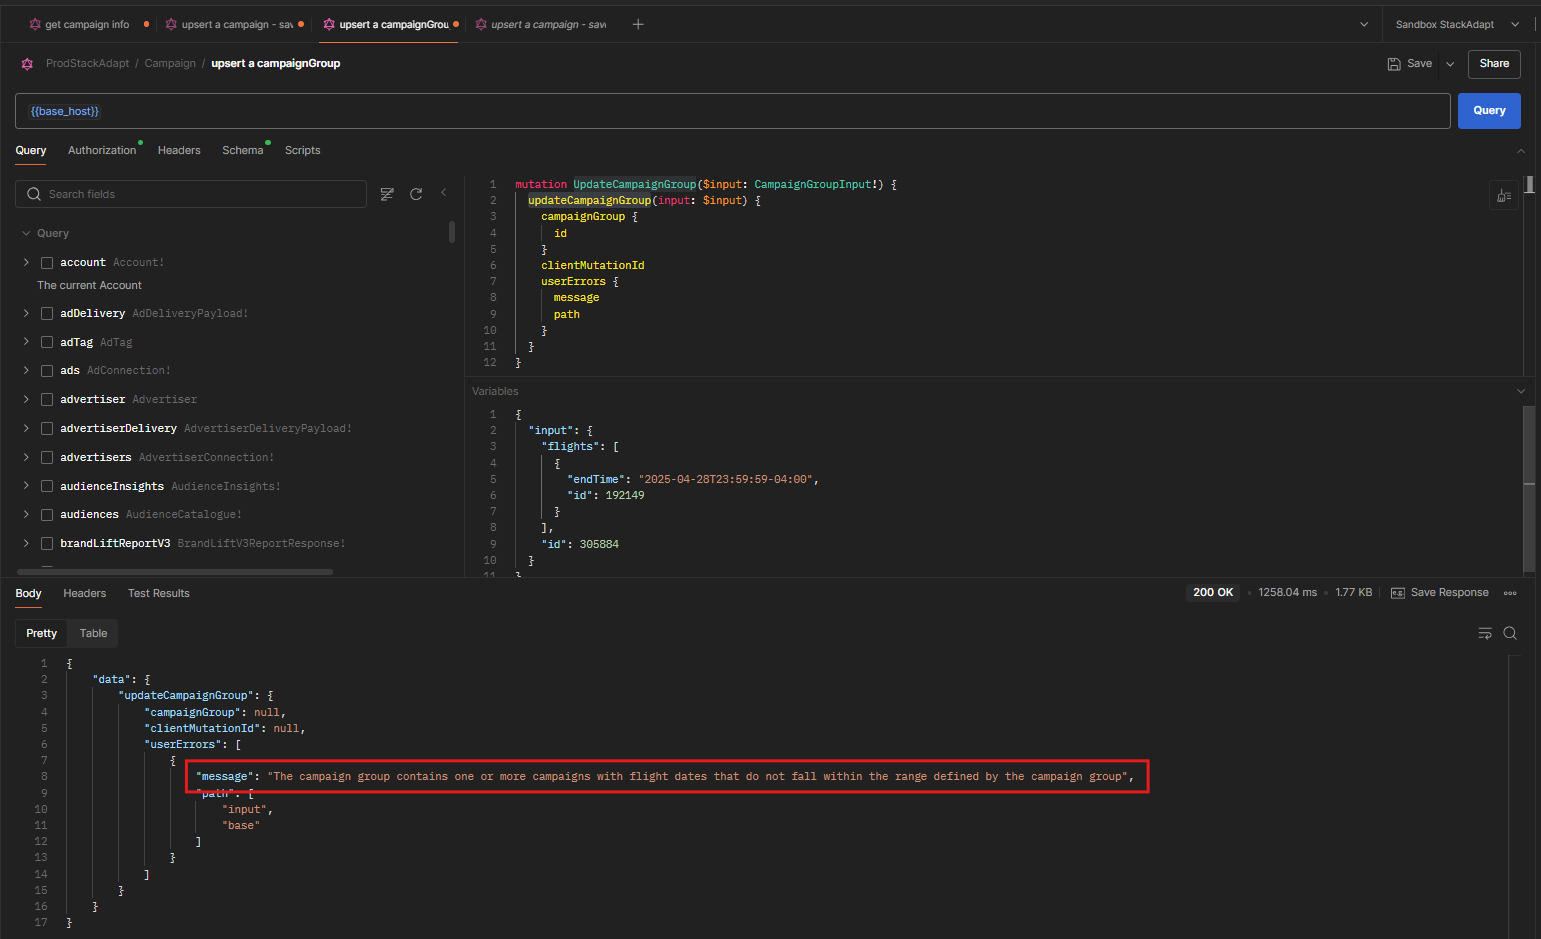The height and width of the screenshot is (939, 1541).
Task: Tick the audiences checkbox
Action: (x=47, y=515)
